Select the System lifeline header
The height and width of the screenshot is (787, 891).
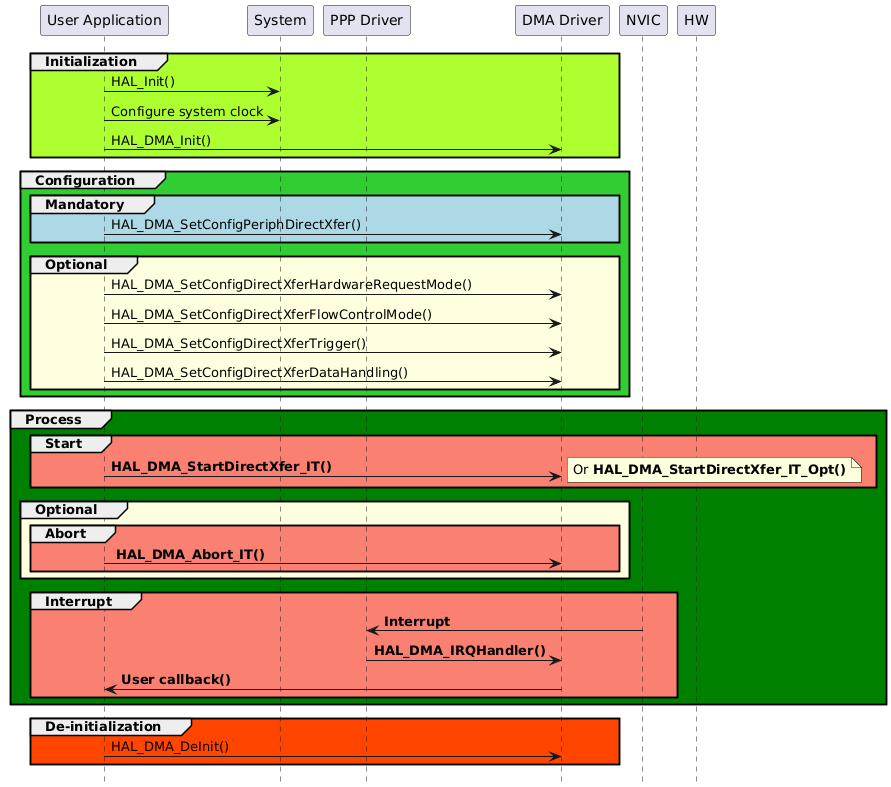pyautogui.click(x=280, y=20)
